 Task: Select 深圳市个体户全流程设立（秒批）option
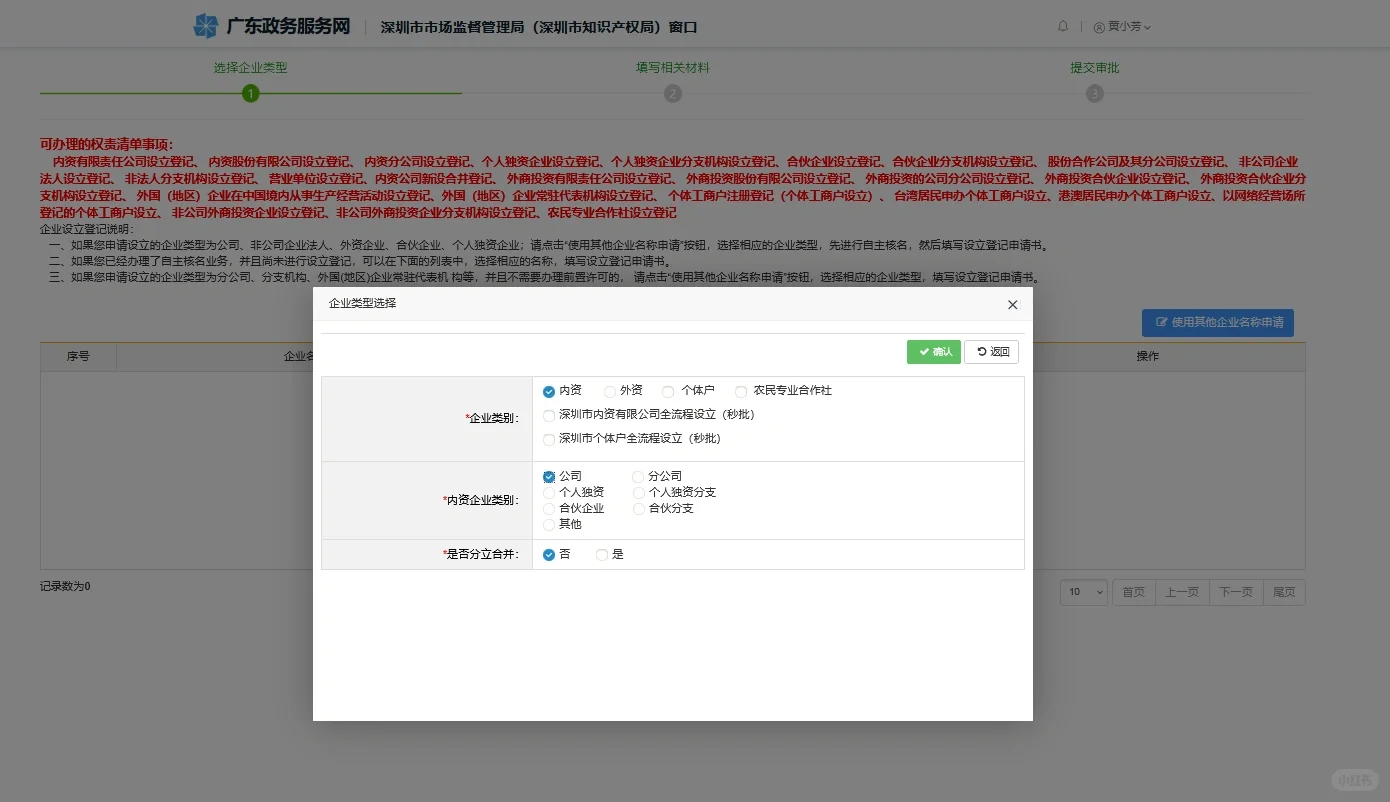548,438
